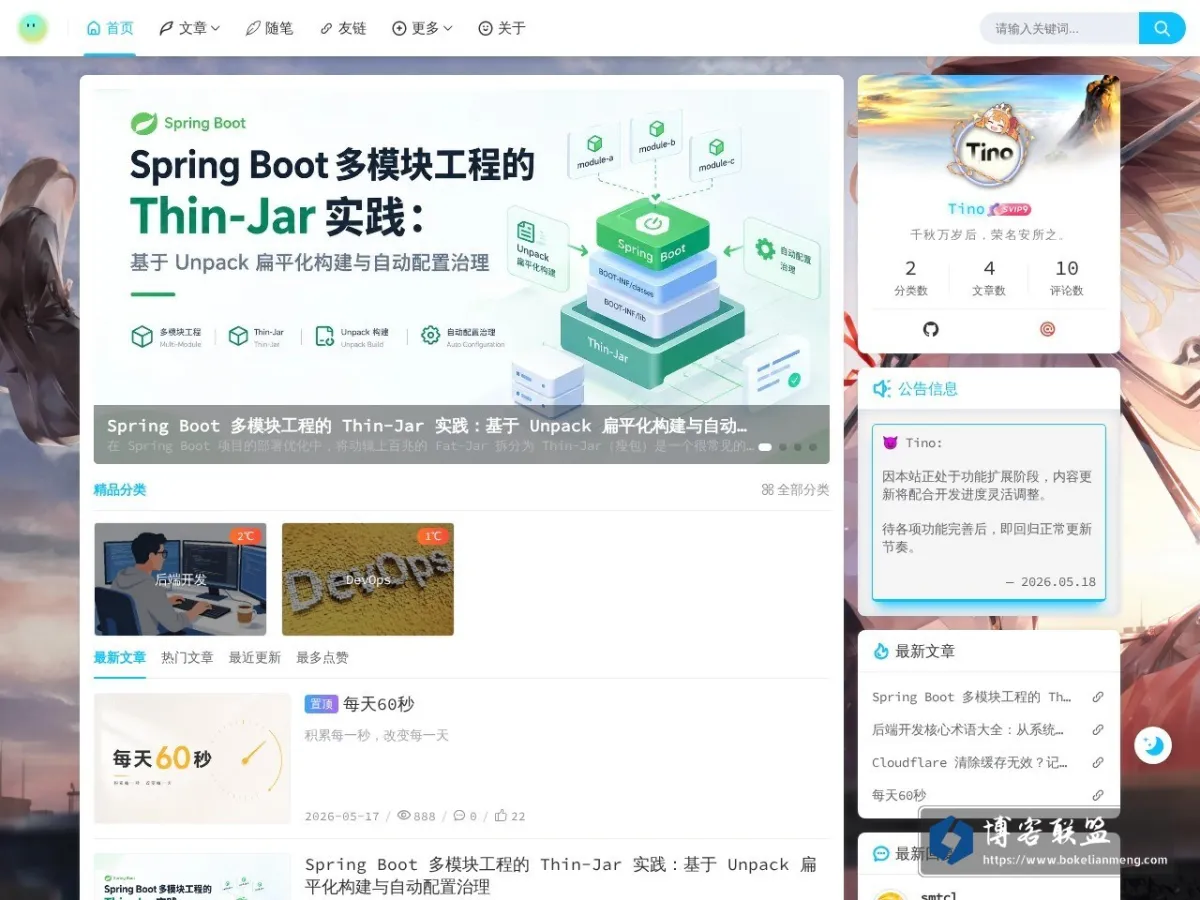Click the site logo avatar in the header
Viewport: 1200px width, 900px height.
pos(33,28)
